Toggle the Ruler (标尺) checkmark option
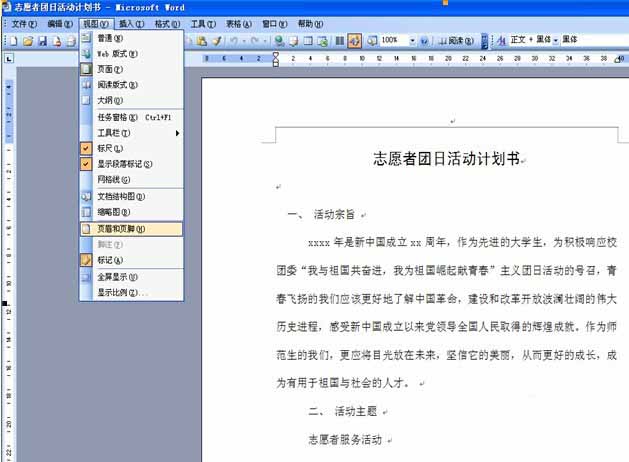629x462 pixels. click(132, 148)
